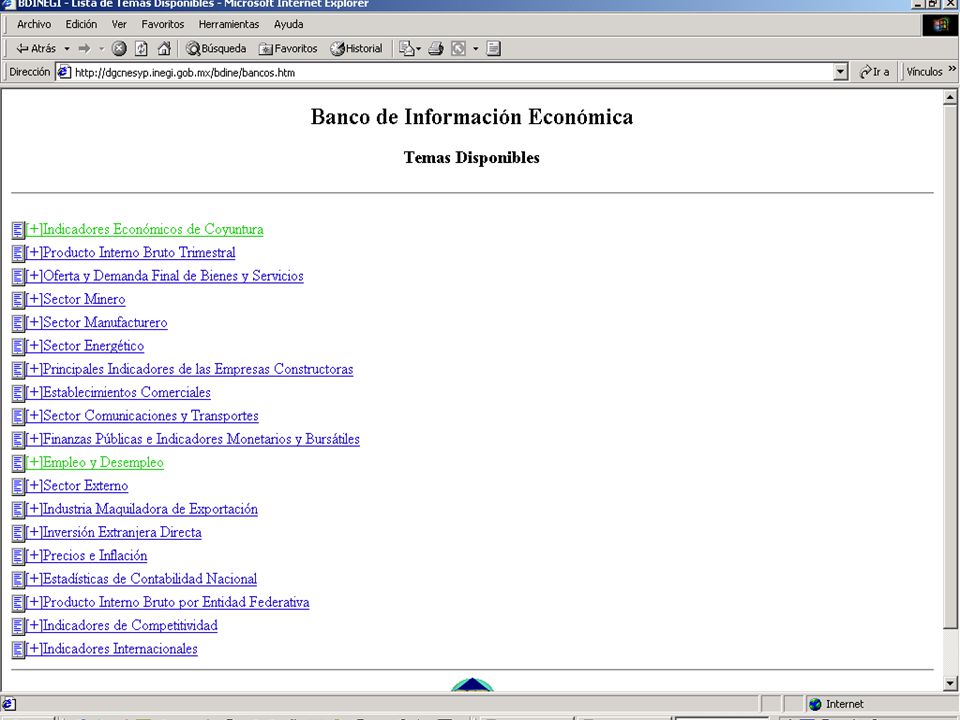960x720 pixels.
Task: Click the vertical scrollbar up arrow
Action: pyautogui.click(x=950, y=97)
